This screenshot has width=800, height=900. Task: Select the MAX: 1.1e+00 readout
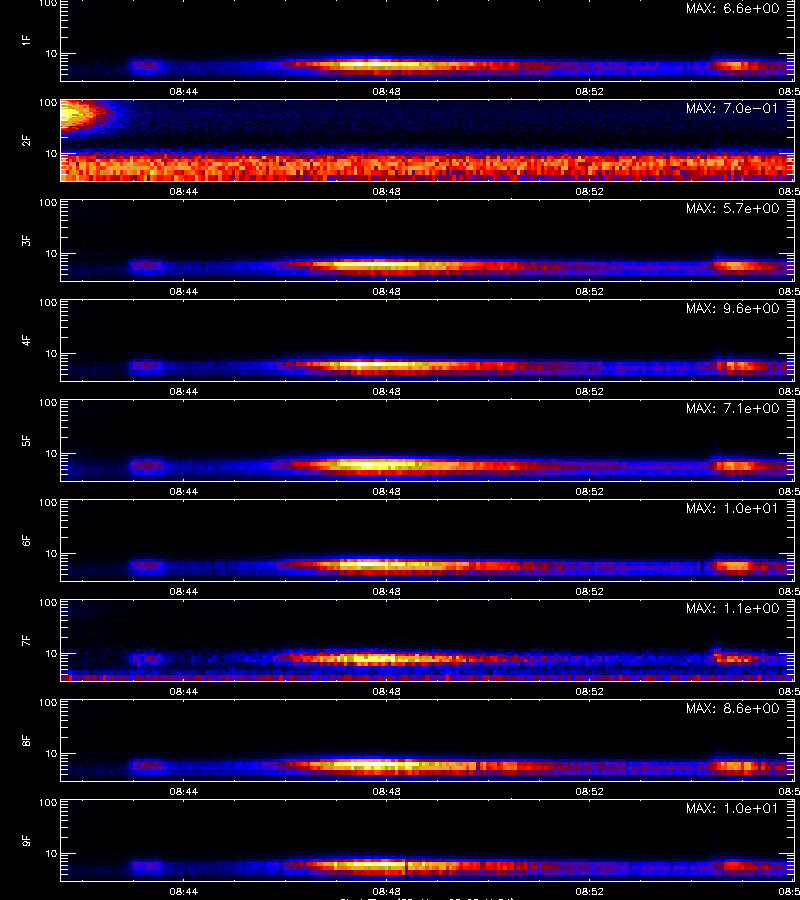click(732, 608)
